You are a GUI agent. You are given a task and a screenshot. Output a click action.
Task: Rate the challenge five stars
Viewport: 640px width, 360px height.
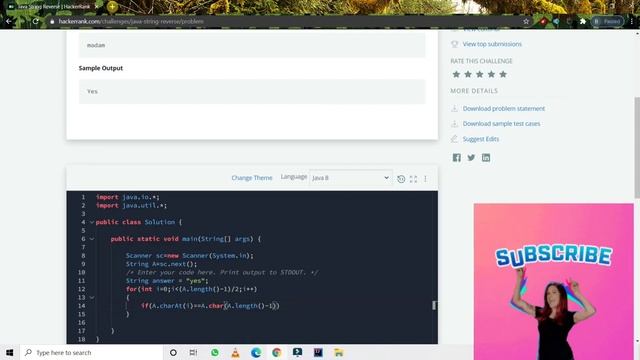click(503, 74)
